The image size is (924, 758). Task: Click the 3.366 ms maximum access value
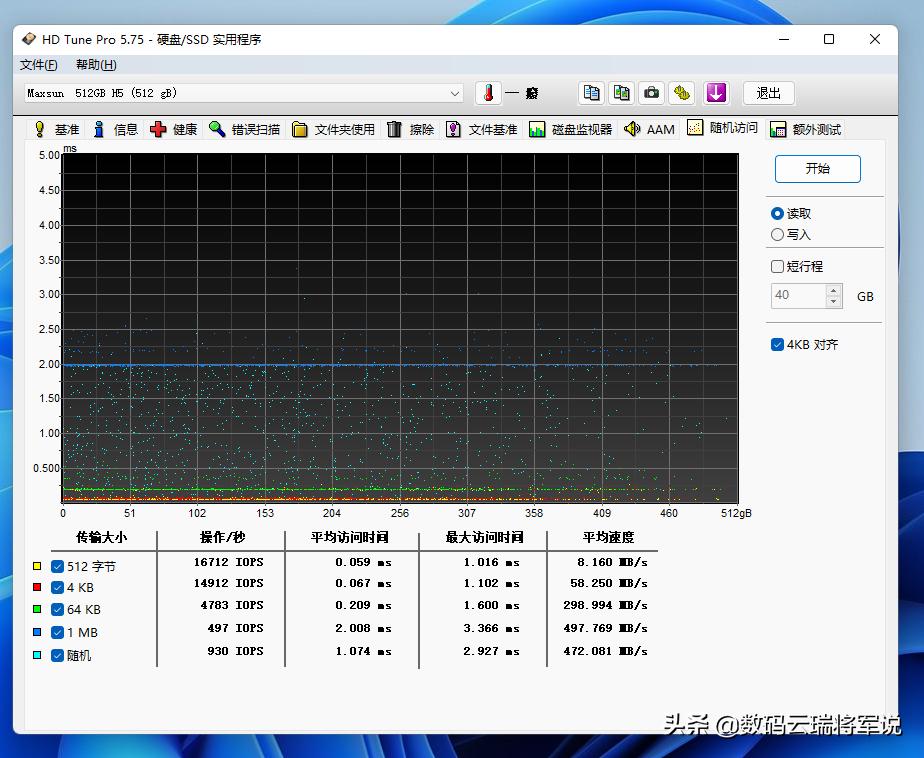(x=491, y=628)
